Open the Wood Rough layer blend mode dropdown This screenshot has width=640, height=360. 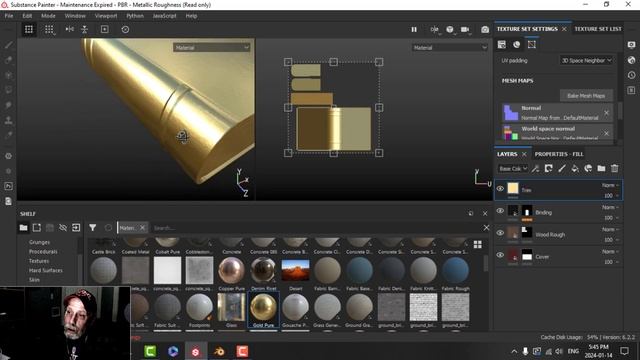[611, 229]
